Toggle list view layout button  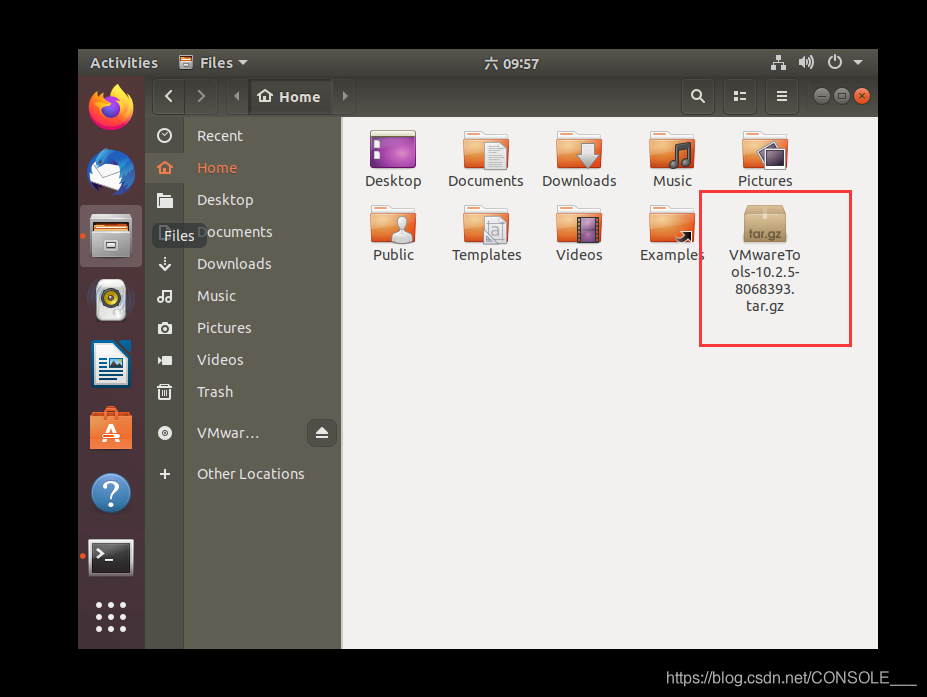(740, 96)
